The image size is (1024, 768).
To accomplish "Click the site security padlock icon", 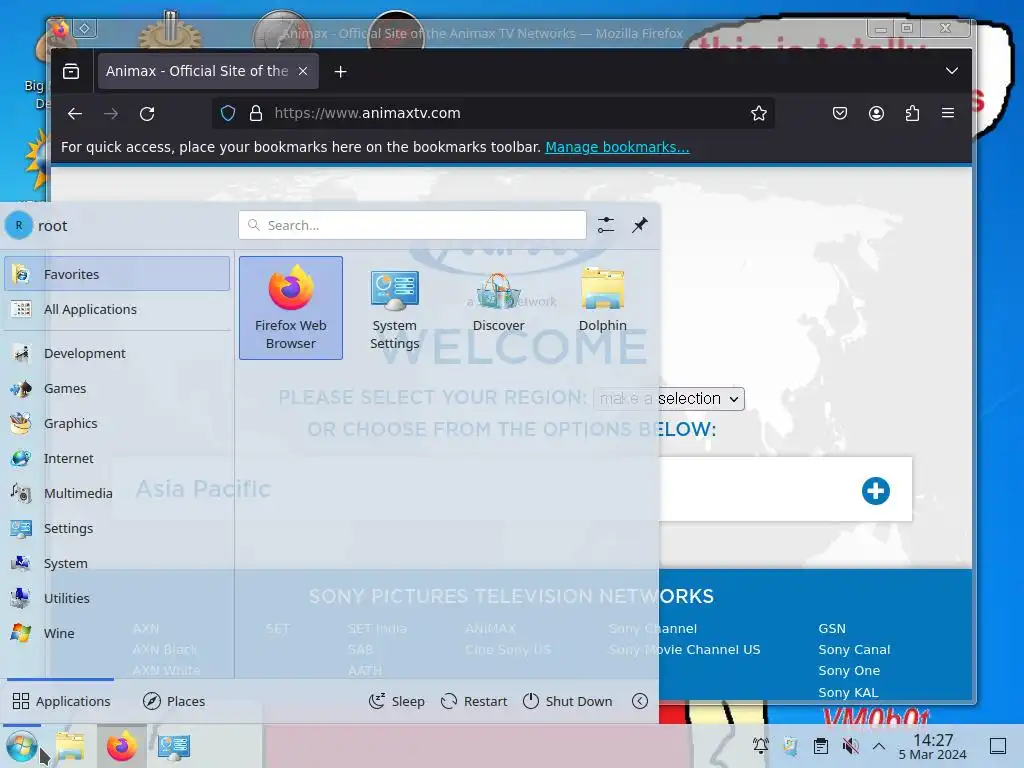I will point(256,114).
